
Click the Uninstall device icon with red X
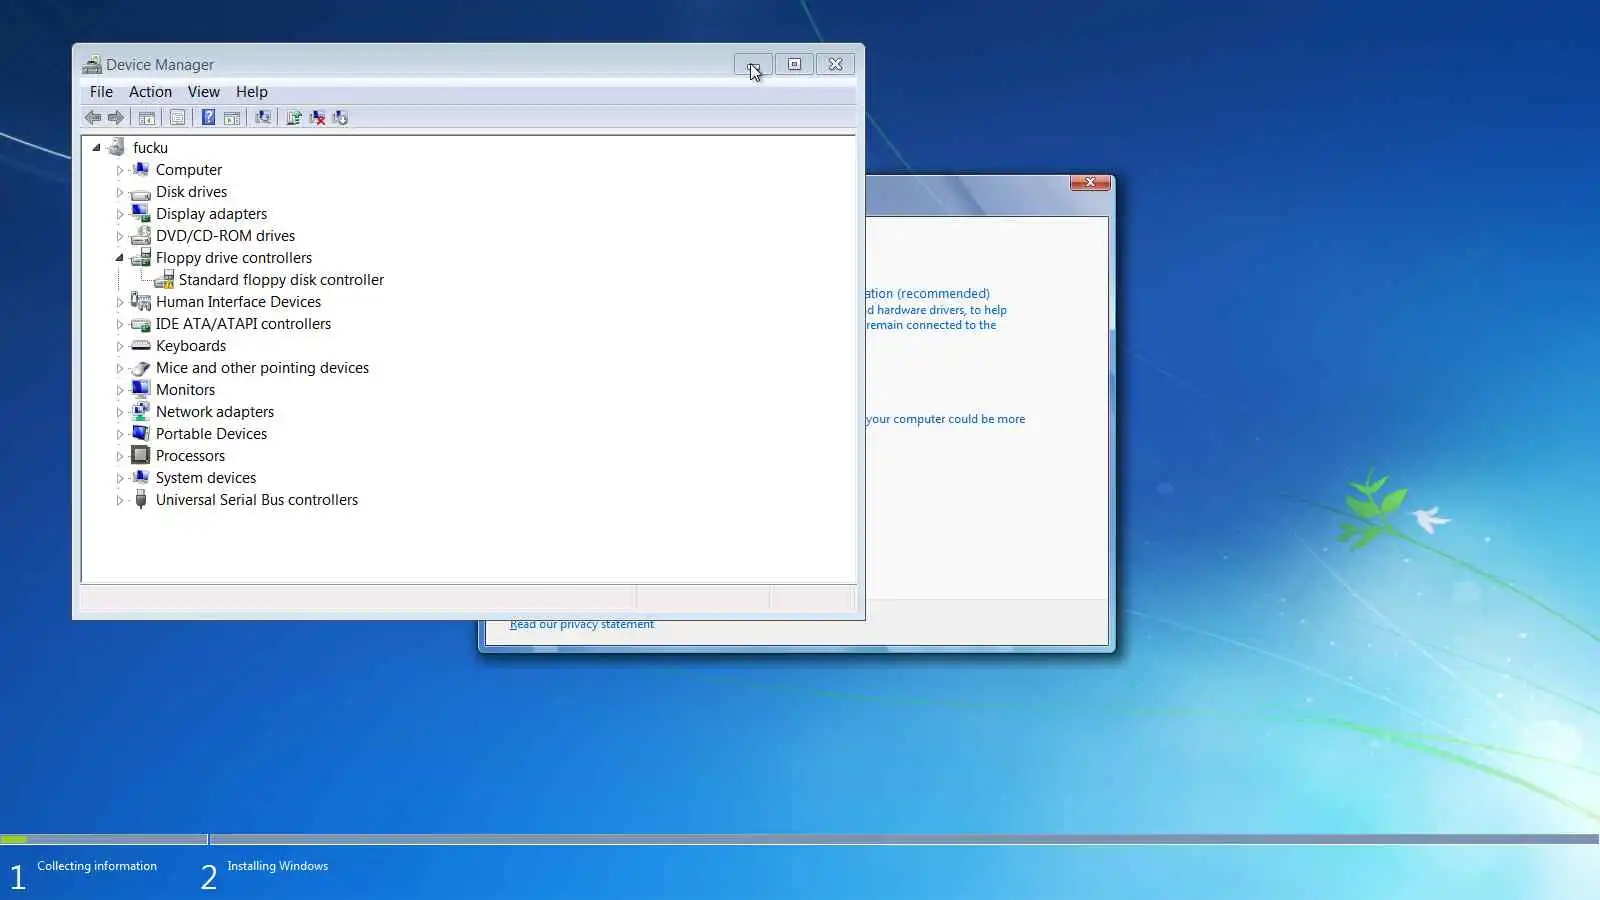[x=317, y=118]
